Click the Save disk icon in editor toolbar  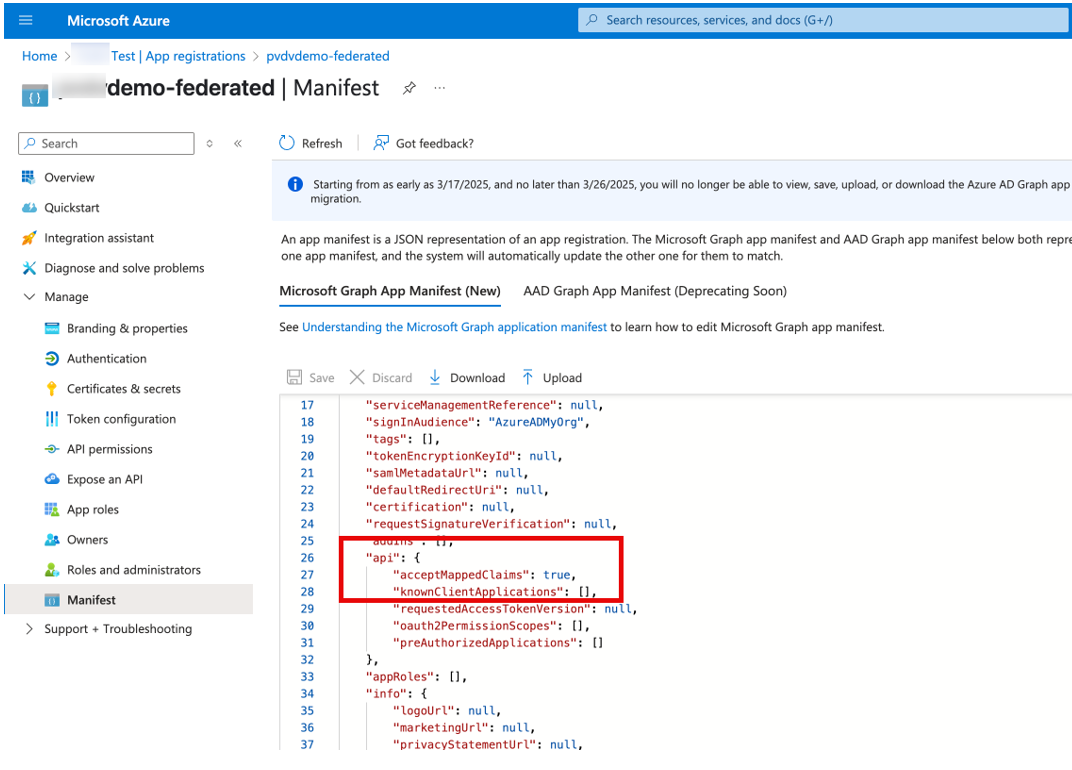click(295, 377)
